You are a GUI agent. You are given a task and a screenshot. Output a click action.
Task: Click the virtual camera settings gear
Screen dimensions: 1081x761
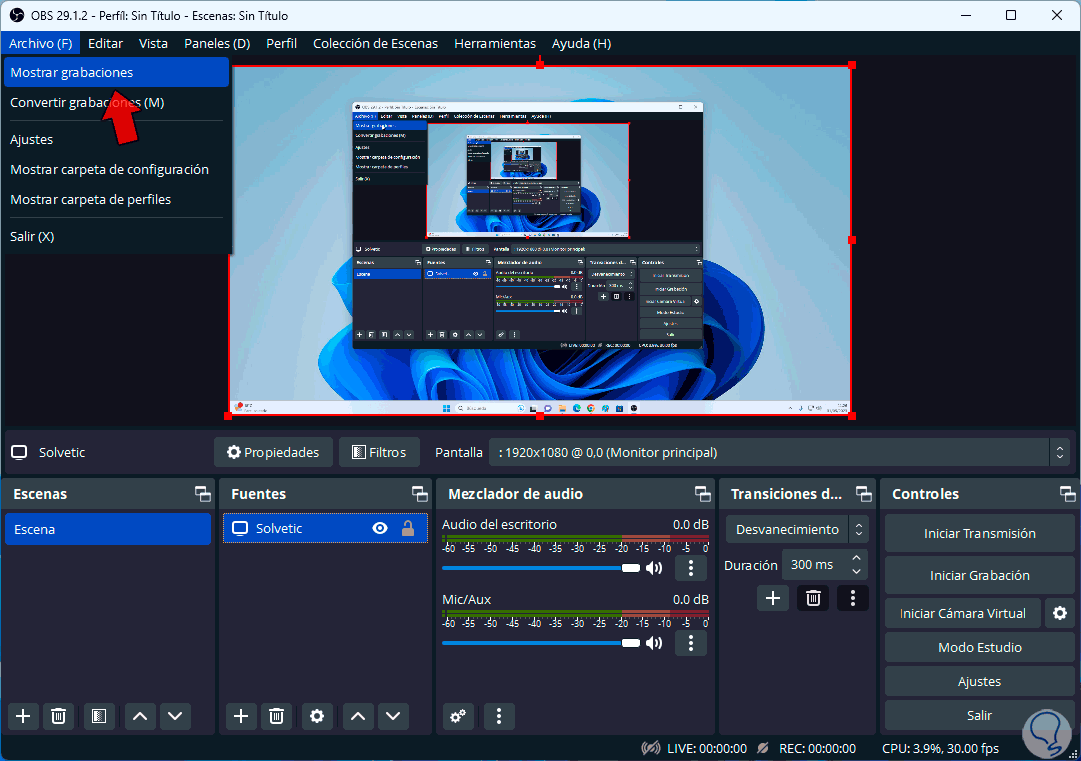[x=1060, y=613]
